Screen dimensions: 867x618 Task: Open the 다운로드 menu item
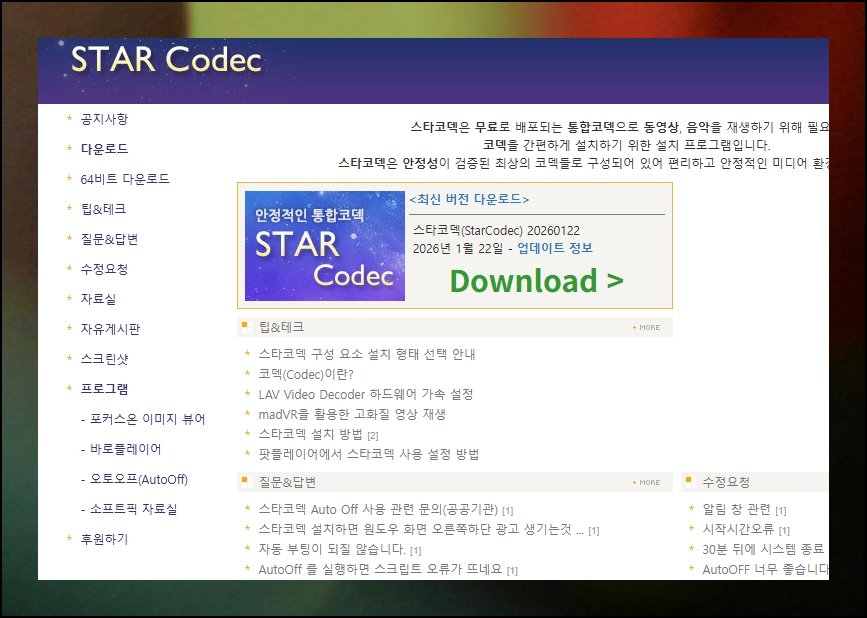tap(104, 149)
